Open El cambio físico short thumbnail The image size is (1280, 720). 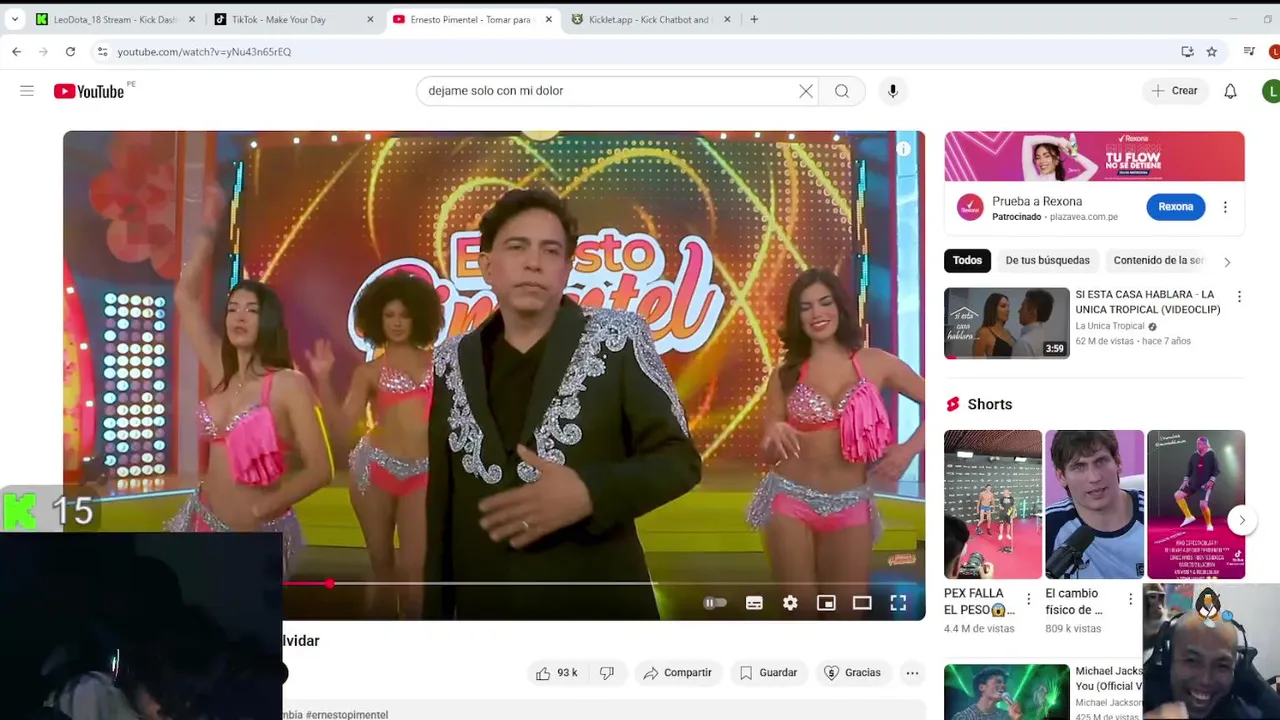pyautogui.click(x=1094, y=505)
